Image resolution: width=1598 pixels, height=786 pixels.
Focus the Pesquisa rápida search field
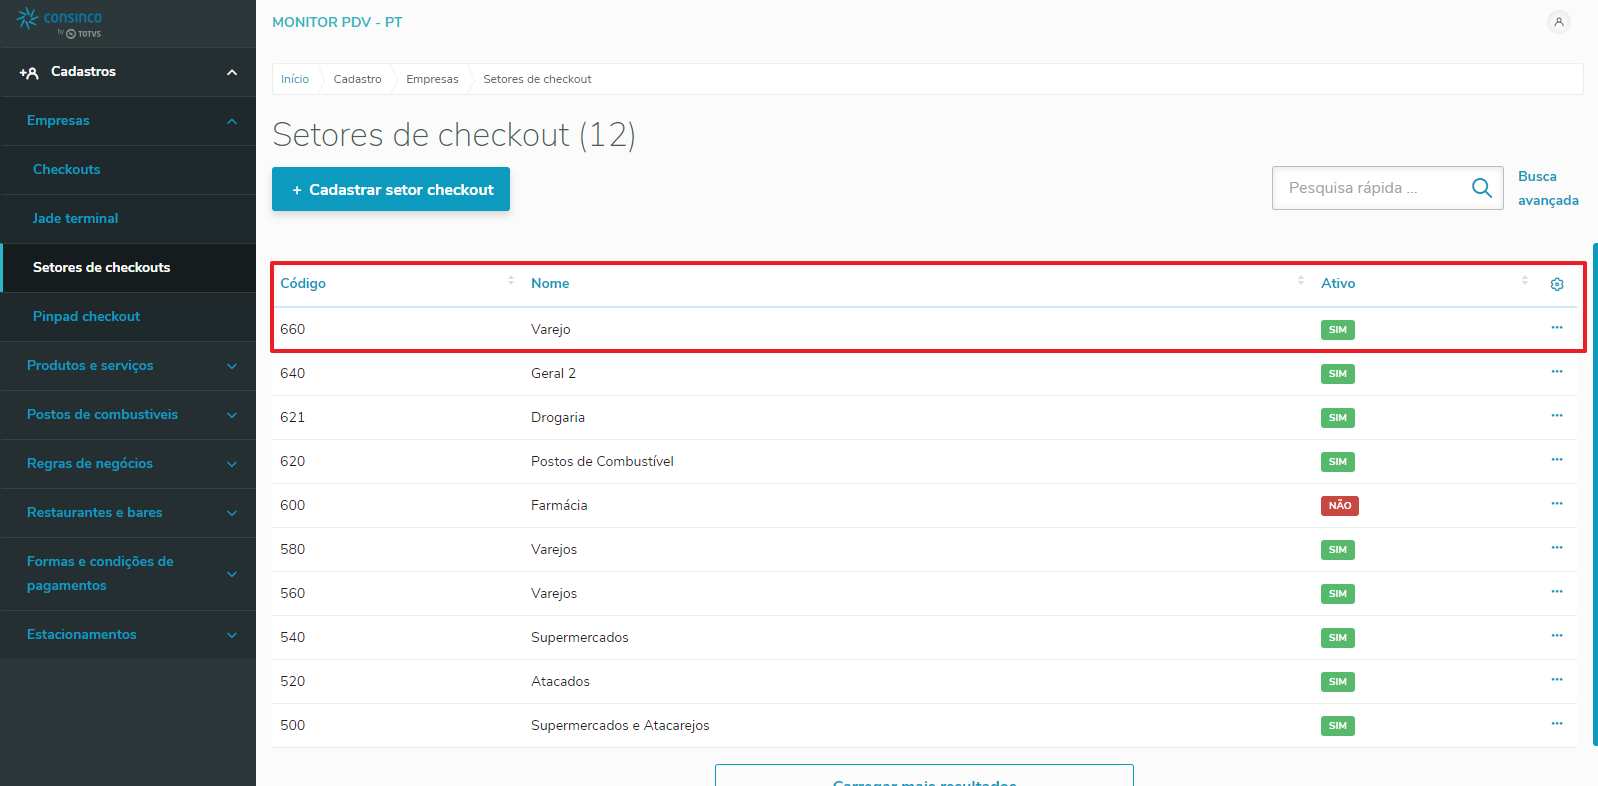1370,188
